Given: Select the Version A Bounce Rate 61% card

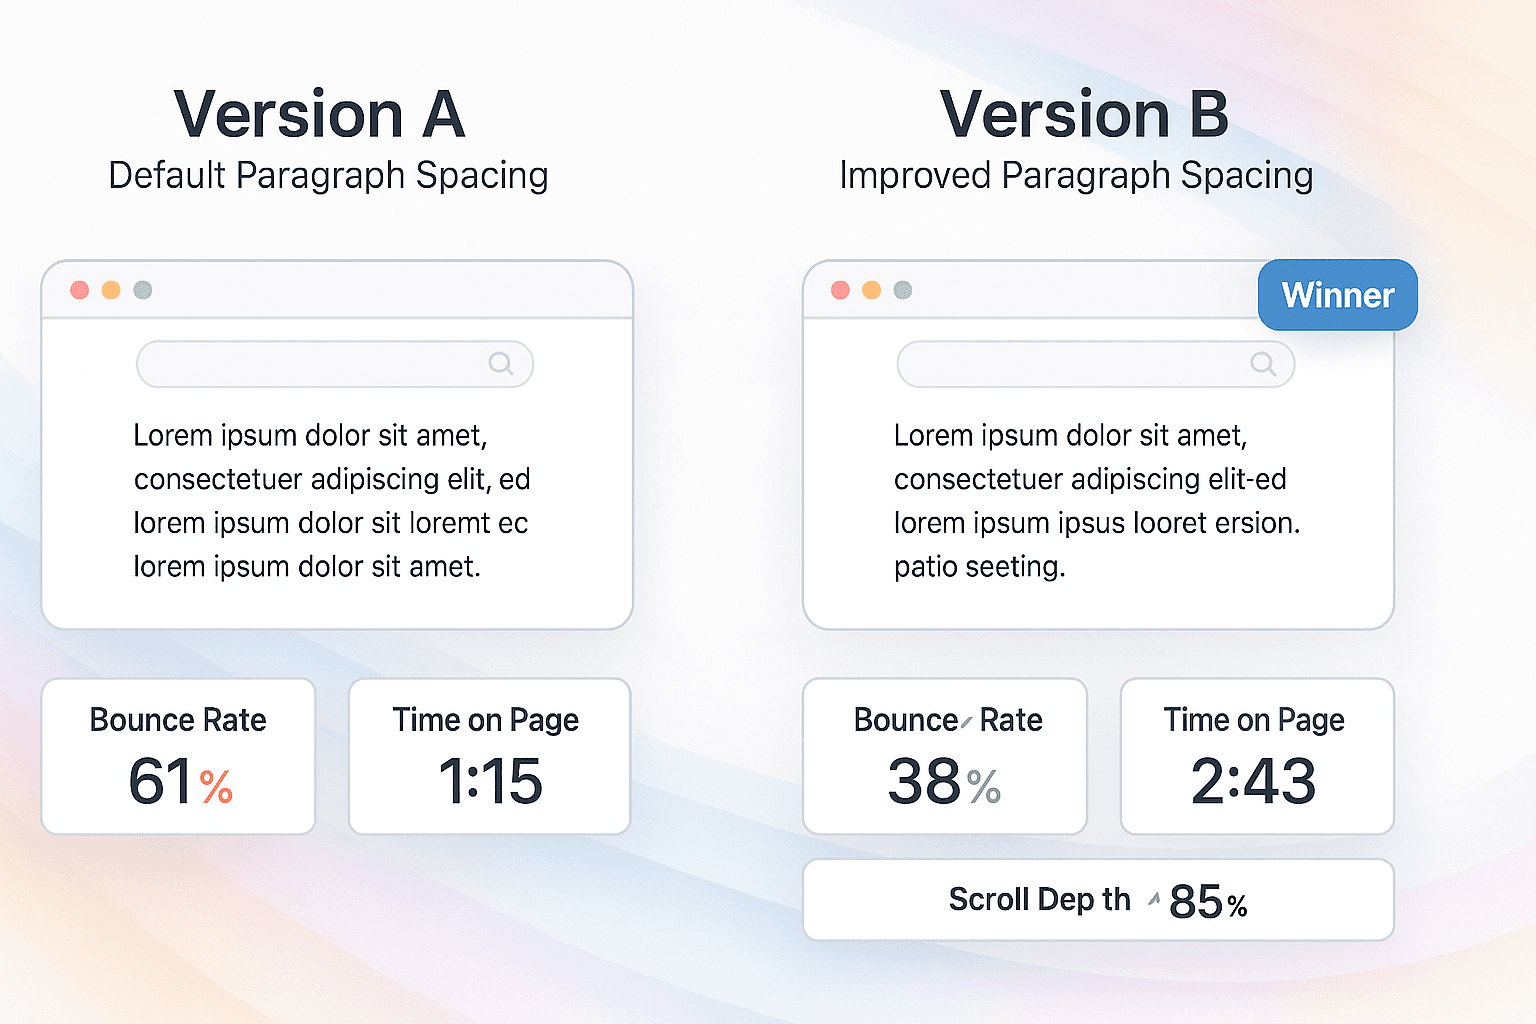Looking at the screenshot, I should click(x=178, y=756).
